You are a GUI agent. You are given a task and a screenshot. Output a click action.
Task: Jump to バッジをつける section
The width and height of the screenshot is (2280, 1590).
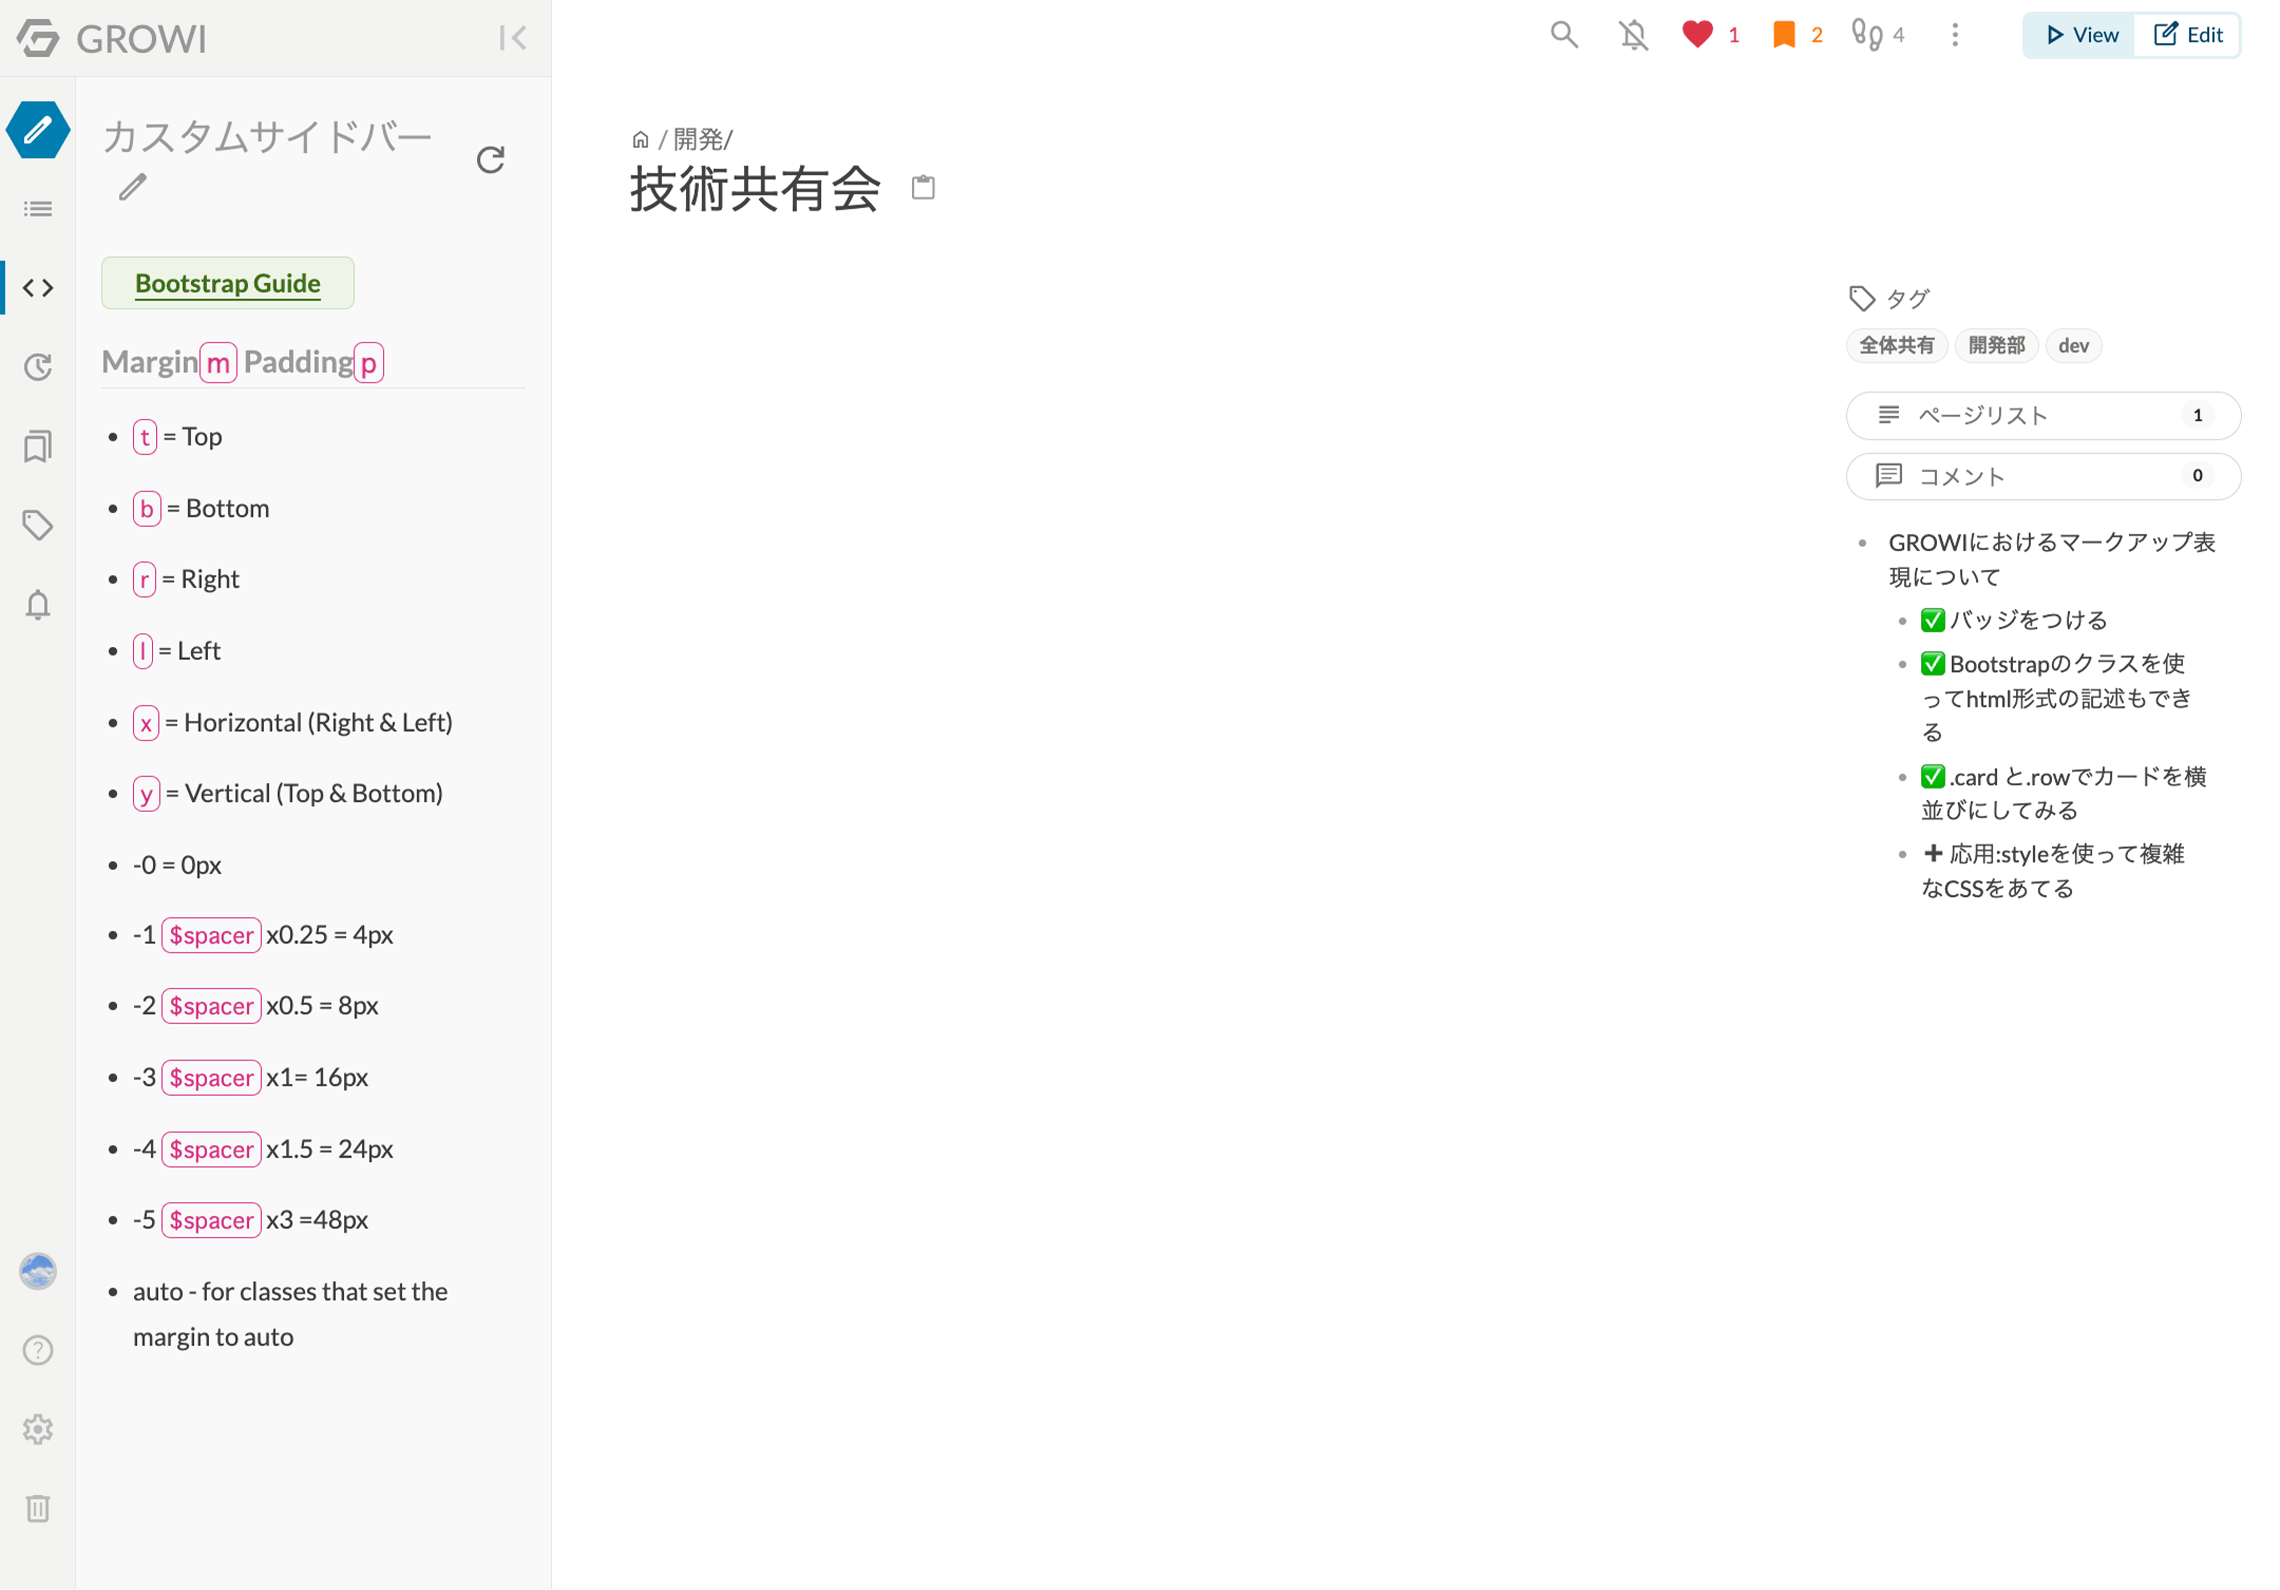2013,621
